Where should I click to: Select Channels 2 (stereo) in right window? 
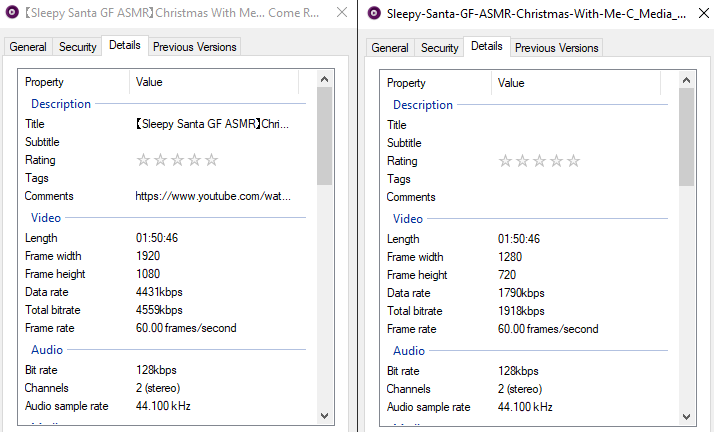tap(520, 389)
